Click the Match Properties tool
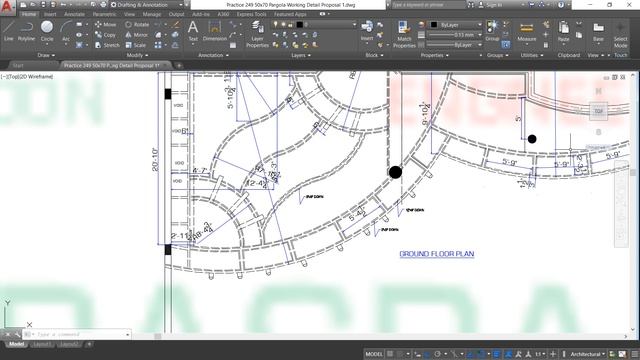 point(404,34)
